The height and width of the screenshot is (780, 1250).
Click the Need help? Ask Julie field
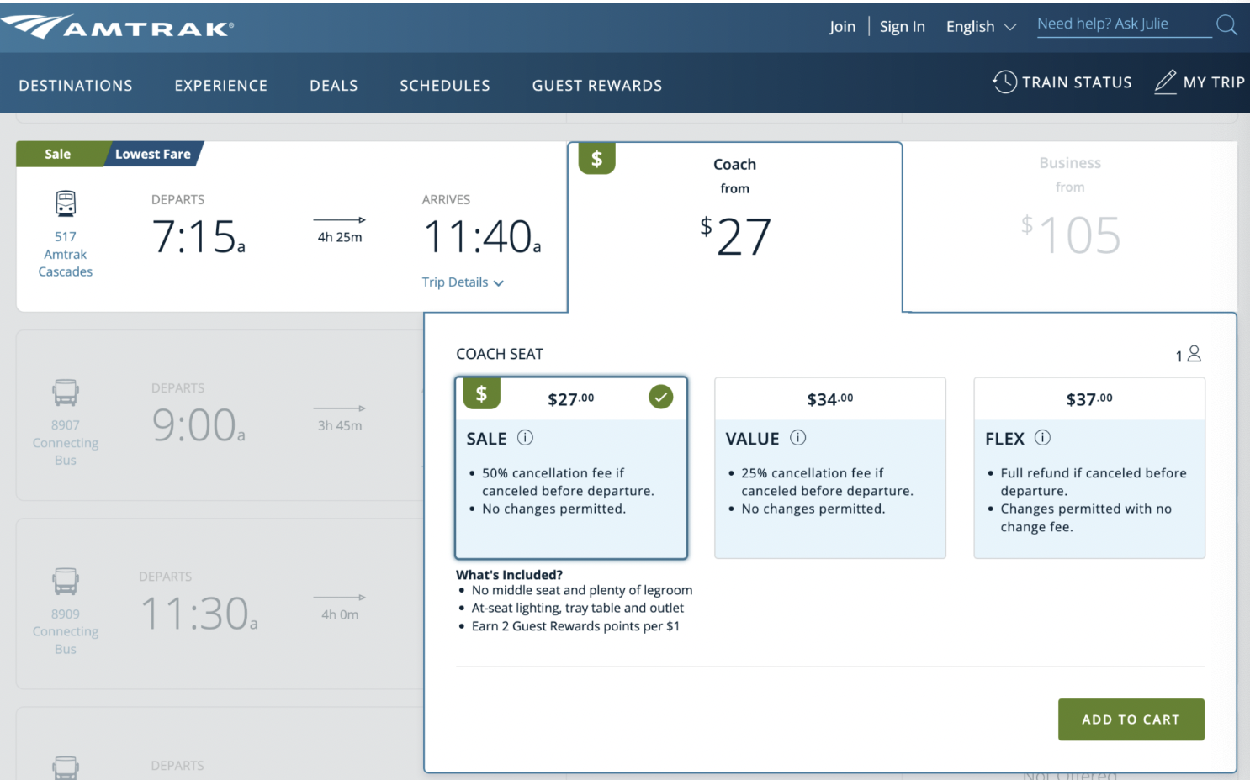pos(1124,25)
